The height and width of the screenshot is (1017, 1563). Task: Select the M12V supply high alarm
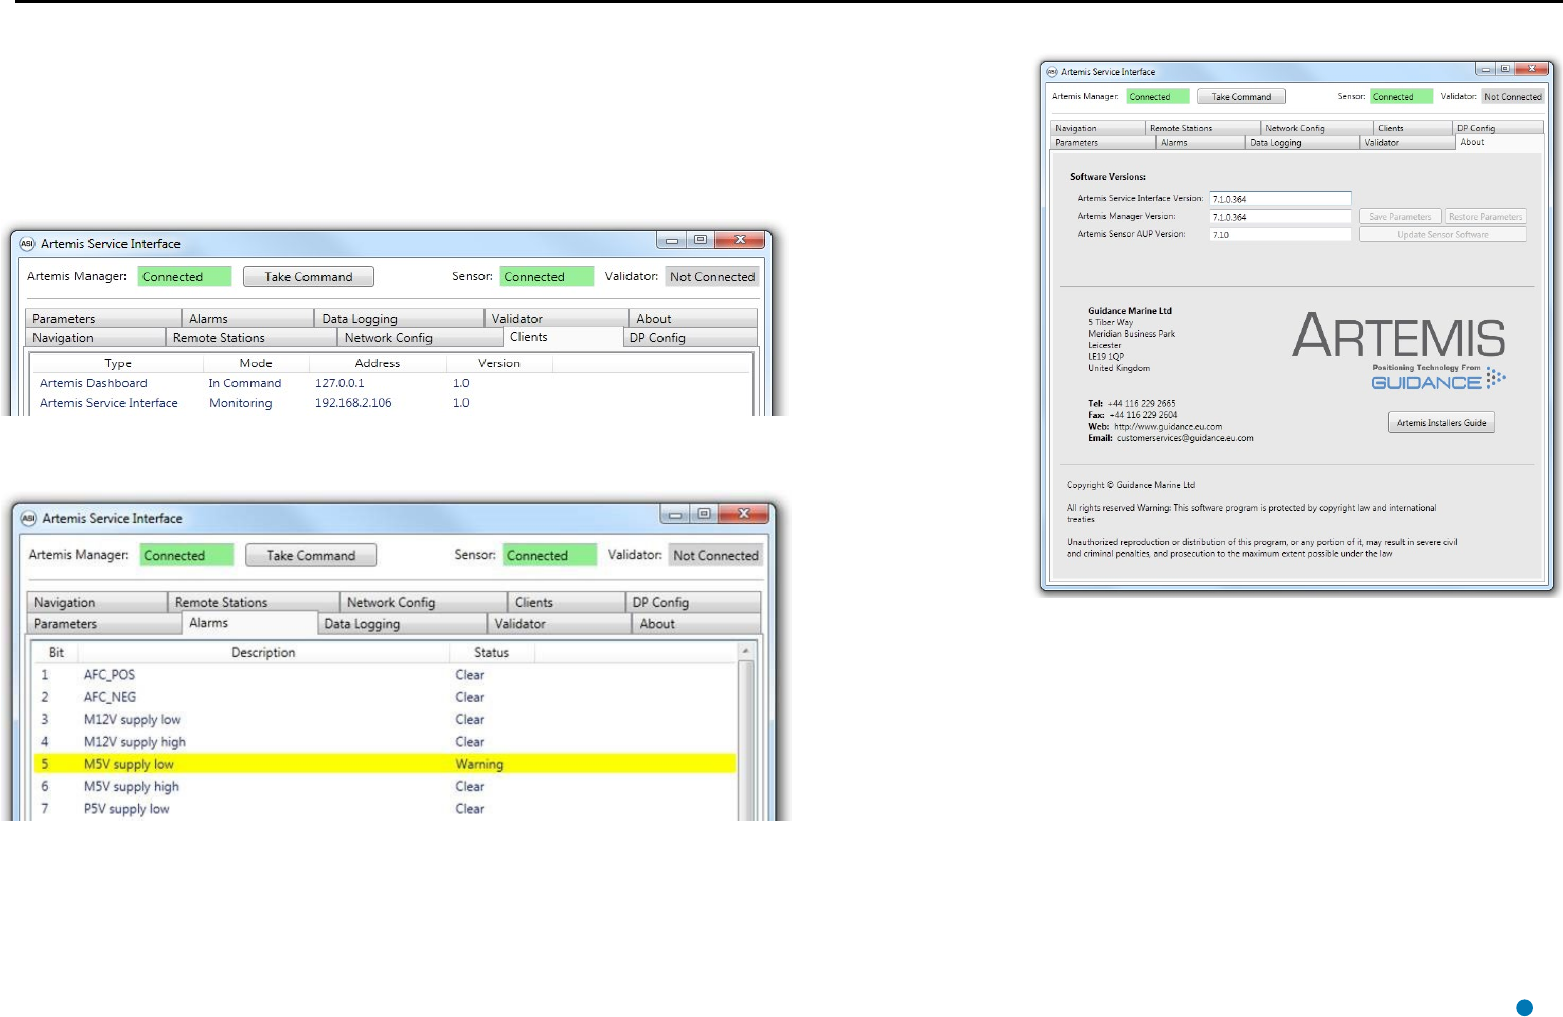click(x=385, y=742)
